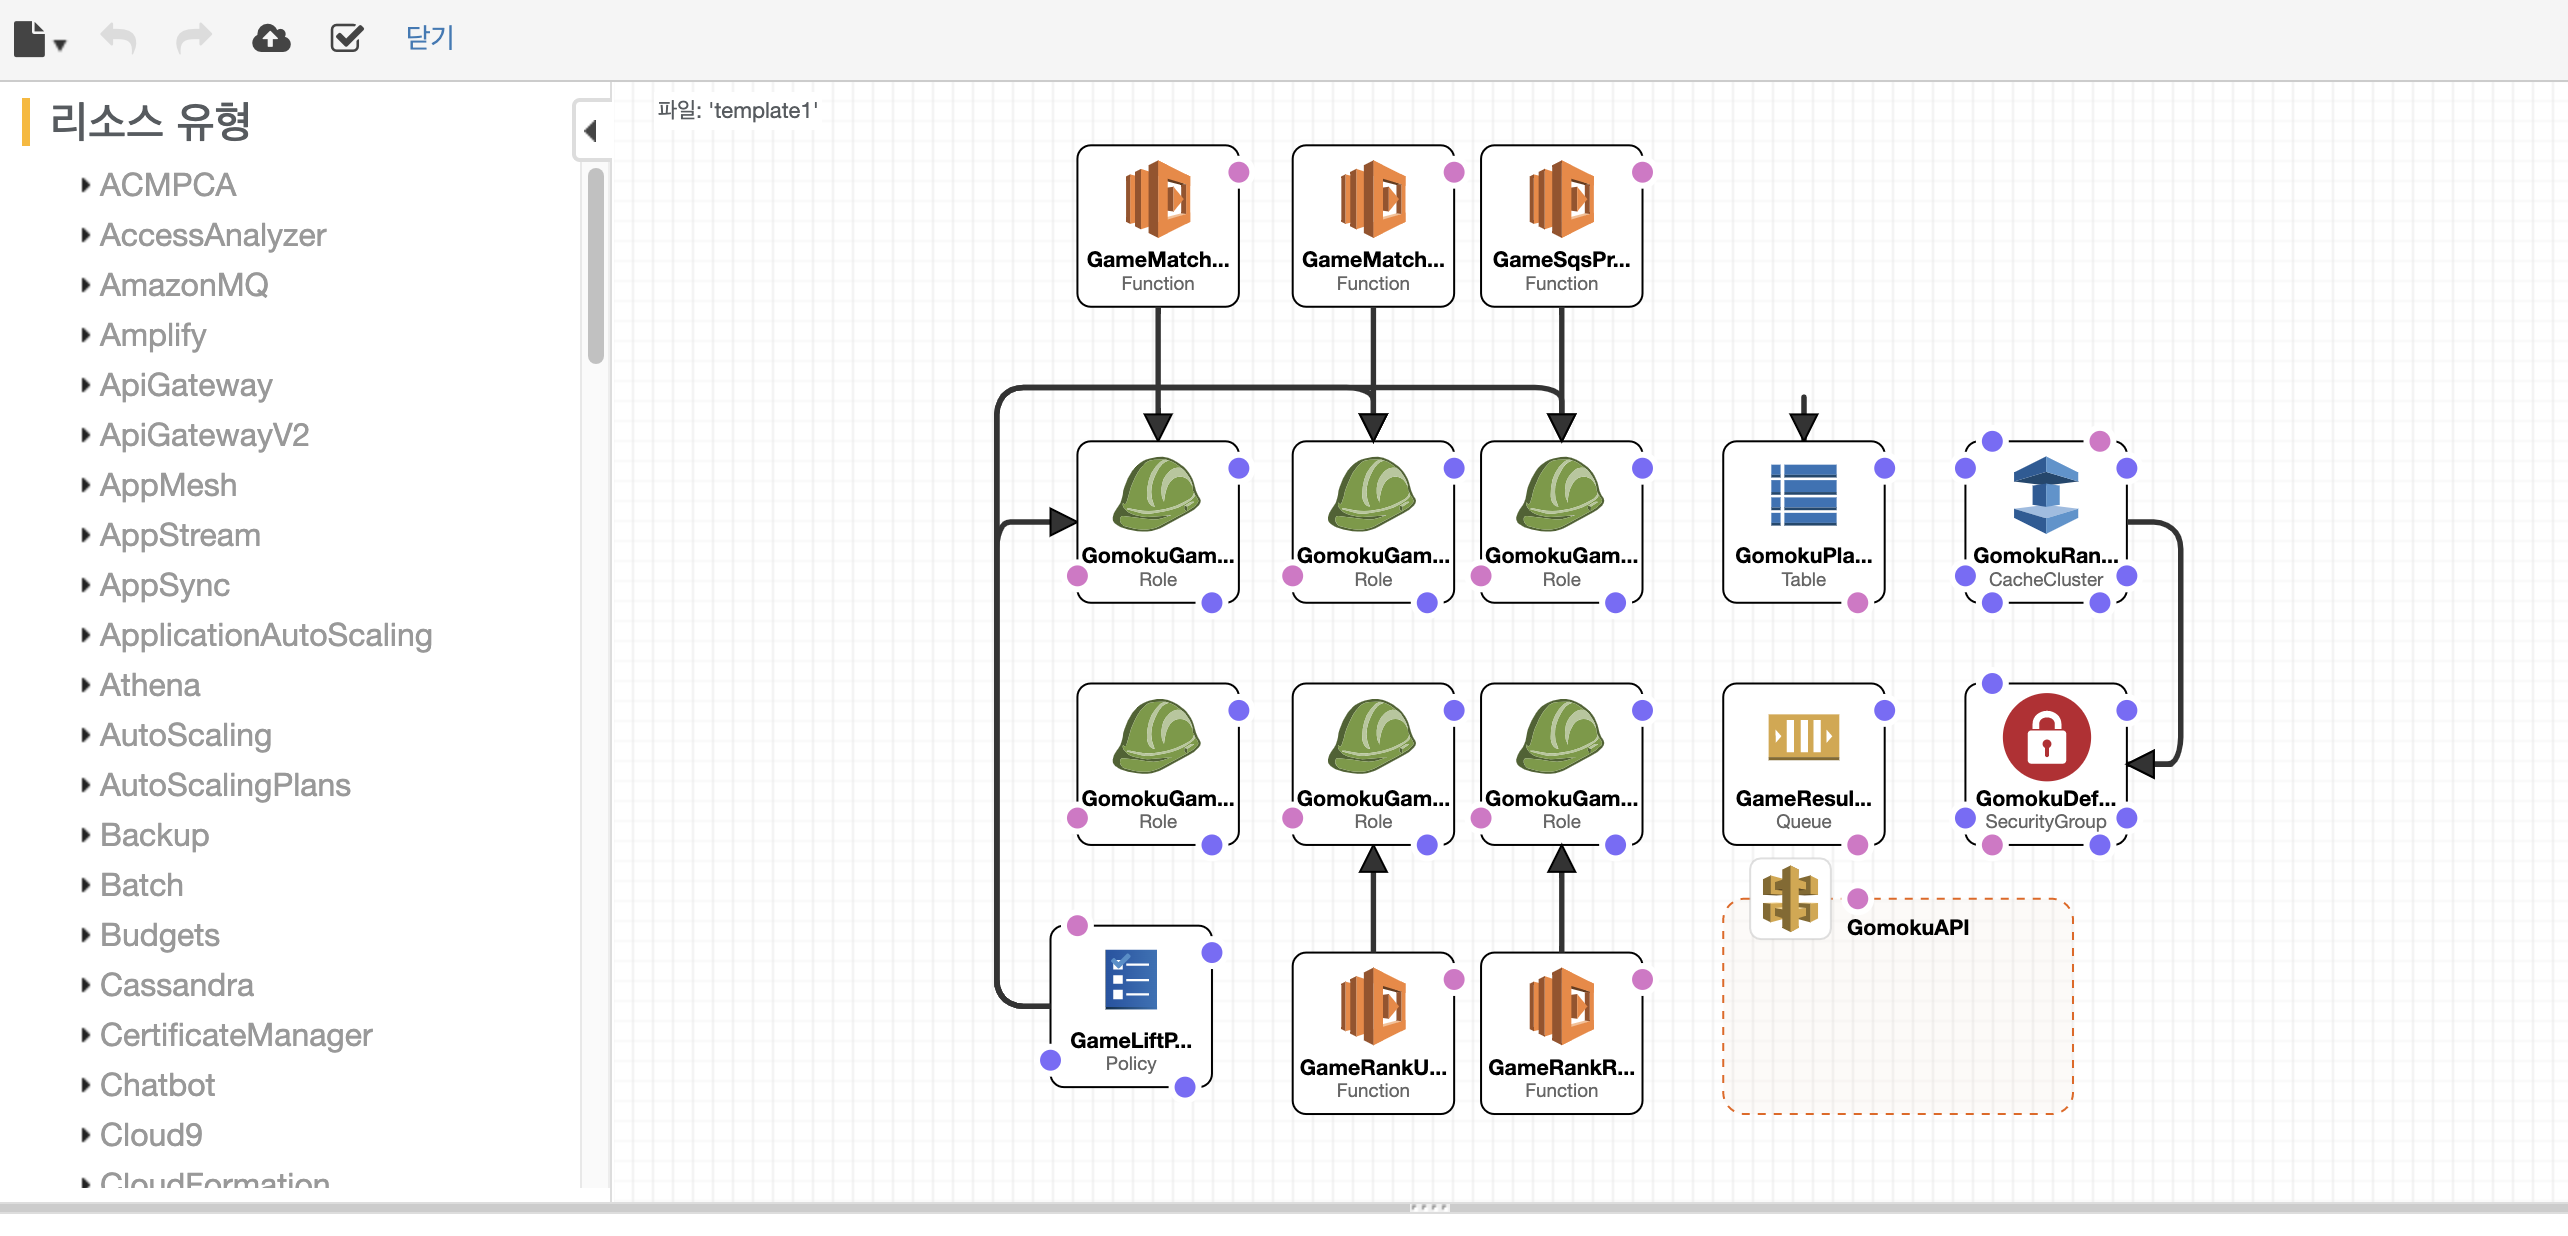Click the validate template checkmark icon
Screen dimensions: 2568x1236
tap(346, 39)
